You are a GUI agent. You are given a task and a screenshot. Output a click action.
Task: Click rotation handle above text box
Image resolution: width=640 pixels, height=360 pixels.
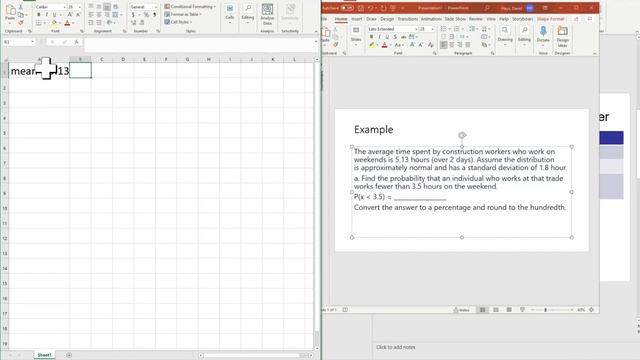[462, 135]
